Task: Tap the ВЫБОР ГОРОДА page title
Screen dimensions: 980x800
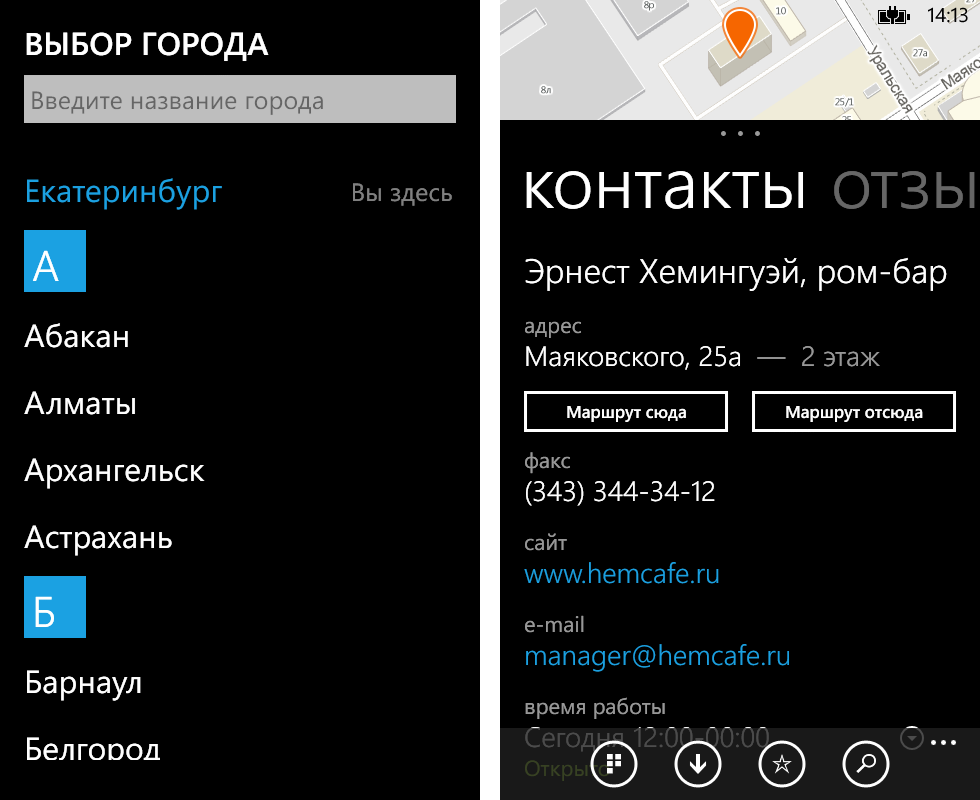Action: coord(147,44)
